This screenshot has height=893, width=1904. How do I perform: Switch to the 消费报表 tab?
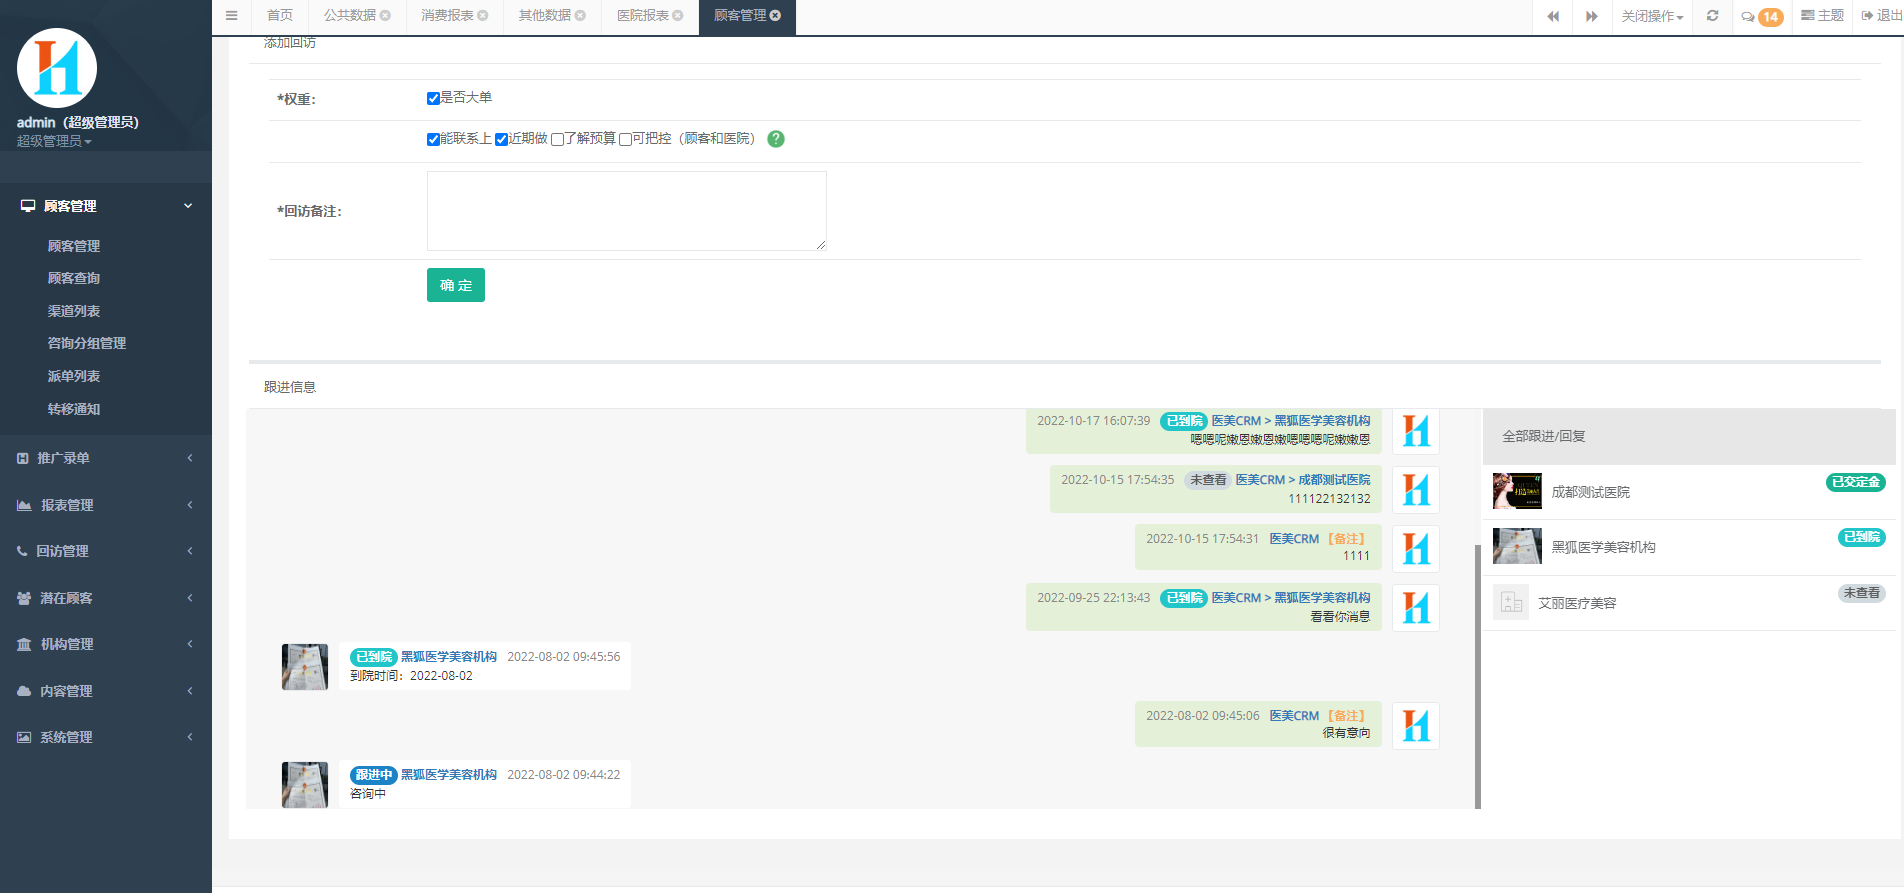pyautogui.click(x=447, y=16)
